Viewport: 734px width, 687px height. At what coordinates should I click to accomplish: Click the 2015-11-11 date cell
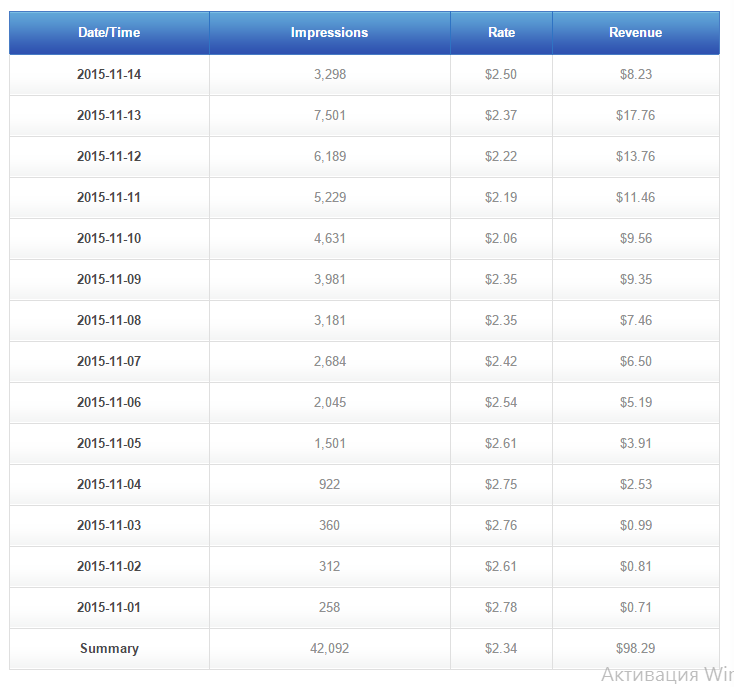(x=109, y=198)
